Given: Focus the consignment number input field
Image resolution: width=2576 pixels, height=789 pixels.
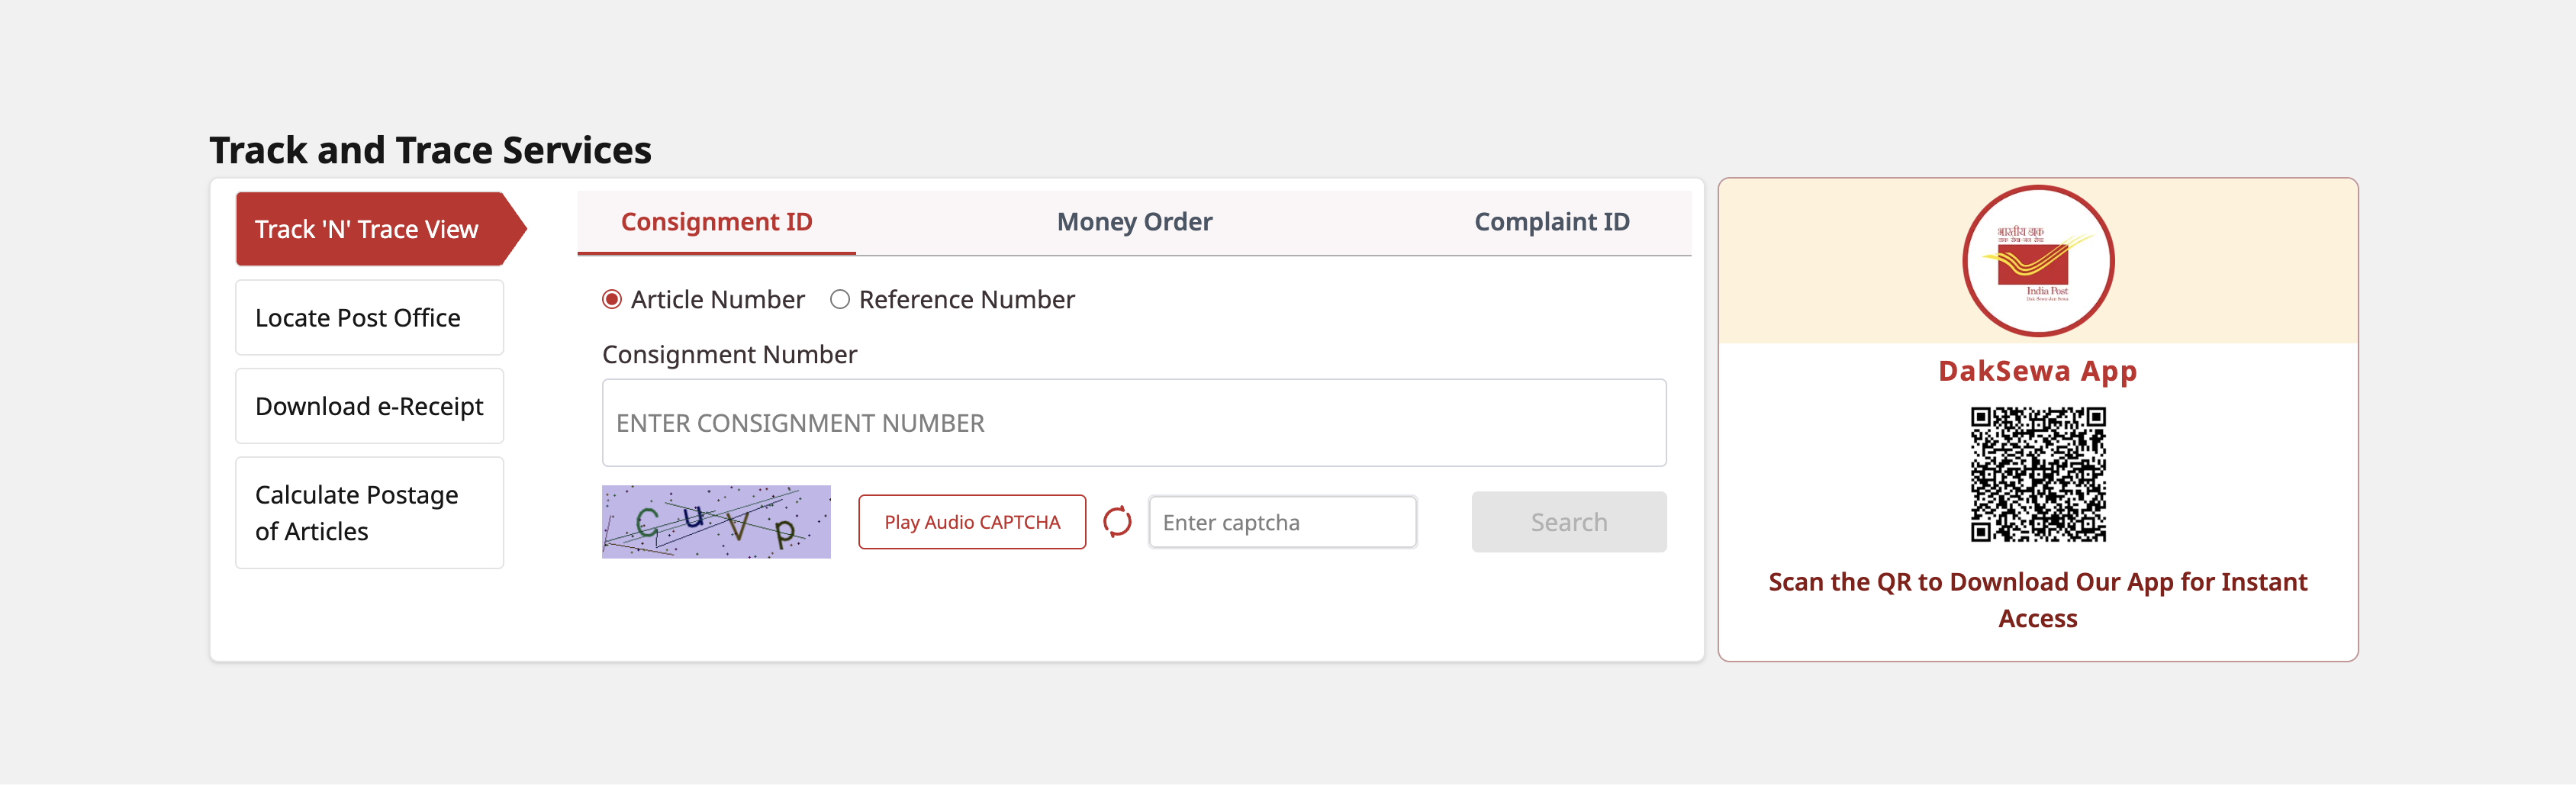Looking at the screenshot, I should click(1134, 423).
